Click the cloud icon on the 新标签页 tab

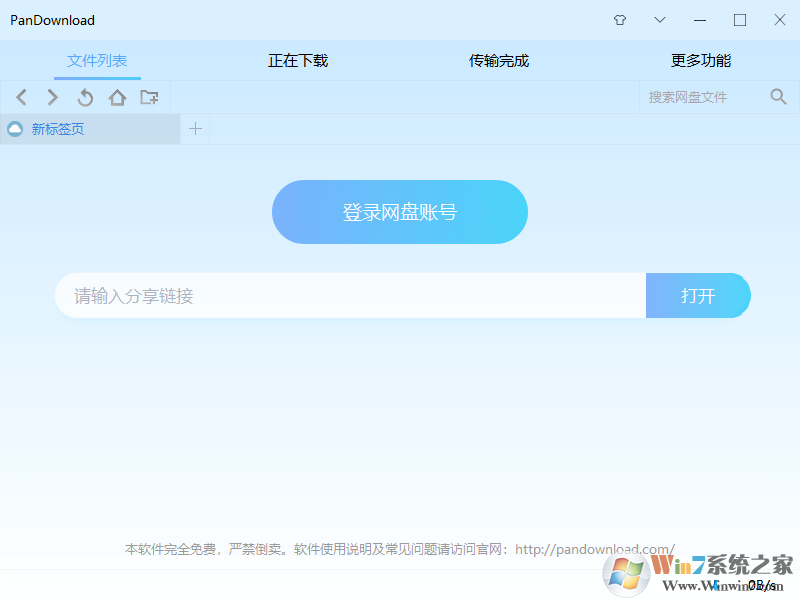13,129
